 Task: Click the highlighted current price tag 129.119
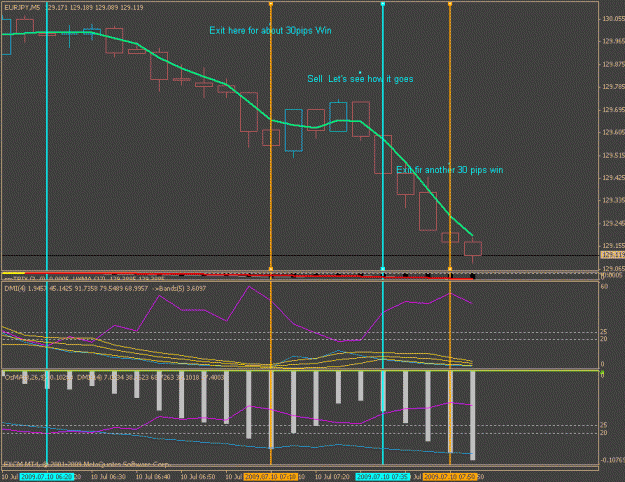click(x=613, y=255)
